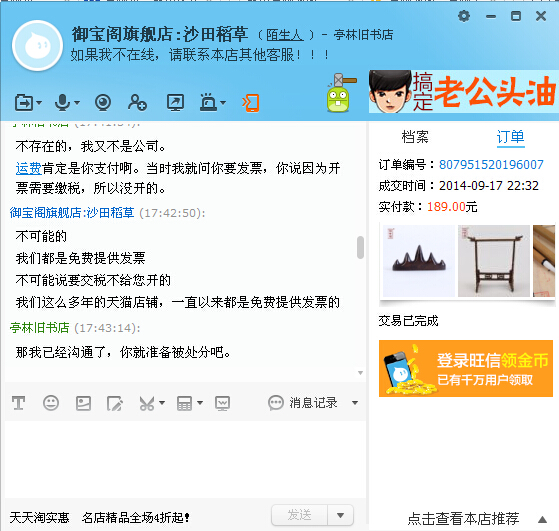The image size is (559, 531).
Task: Click sender name 御宝阁旗舰店:沙田稻草 in chat
Action: click(72, 213)
